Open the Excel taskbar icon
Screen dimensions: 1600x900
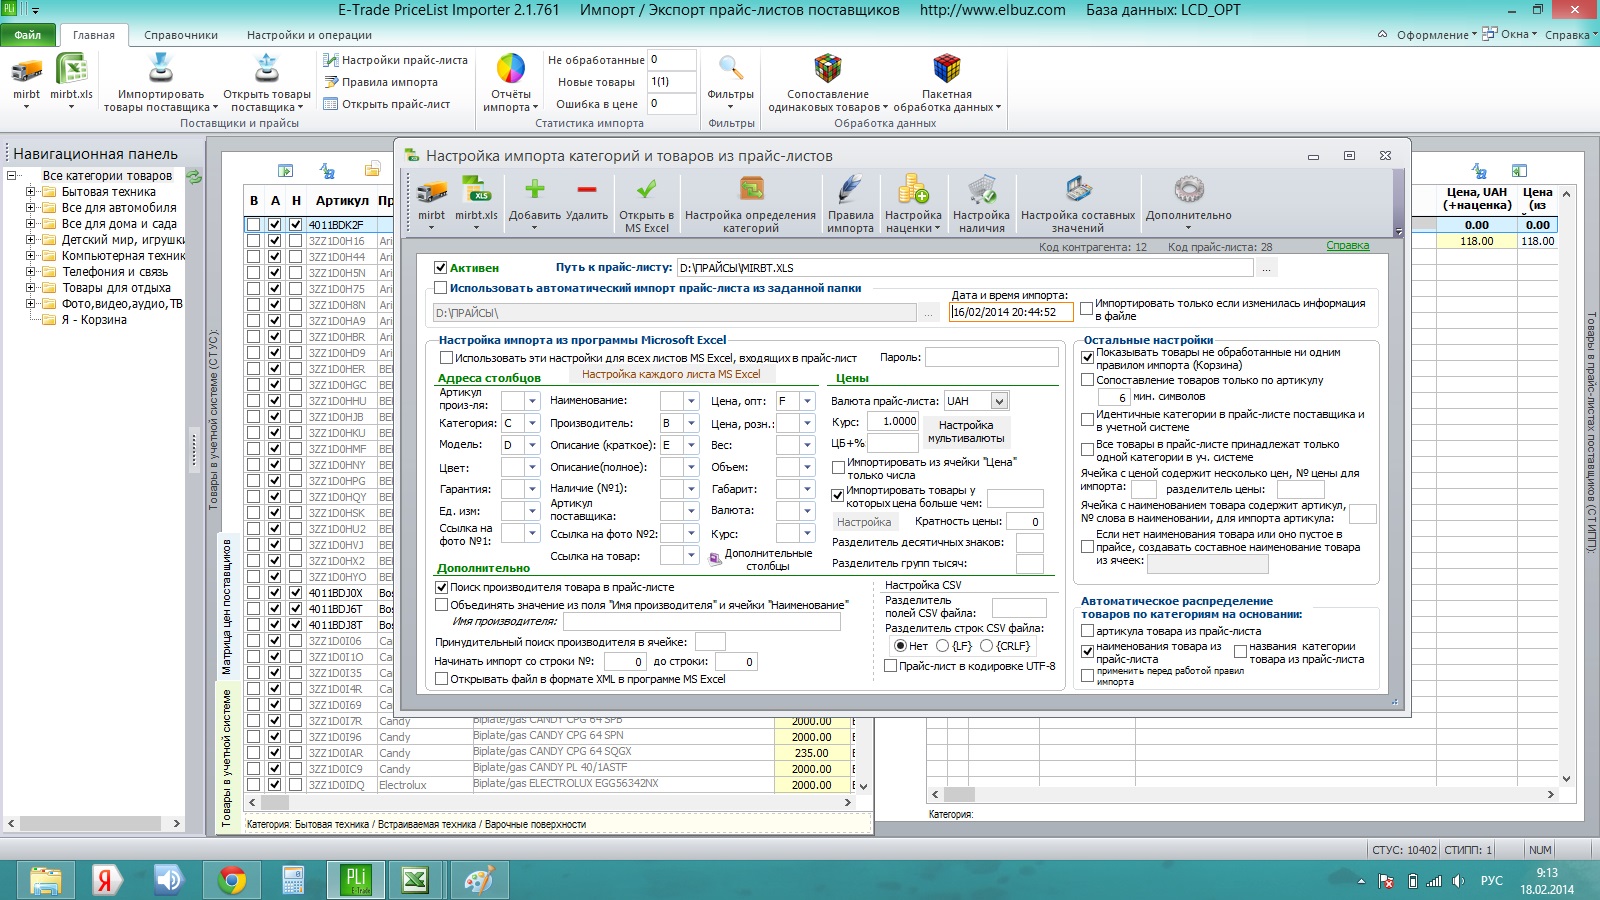[415, 880]
